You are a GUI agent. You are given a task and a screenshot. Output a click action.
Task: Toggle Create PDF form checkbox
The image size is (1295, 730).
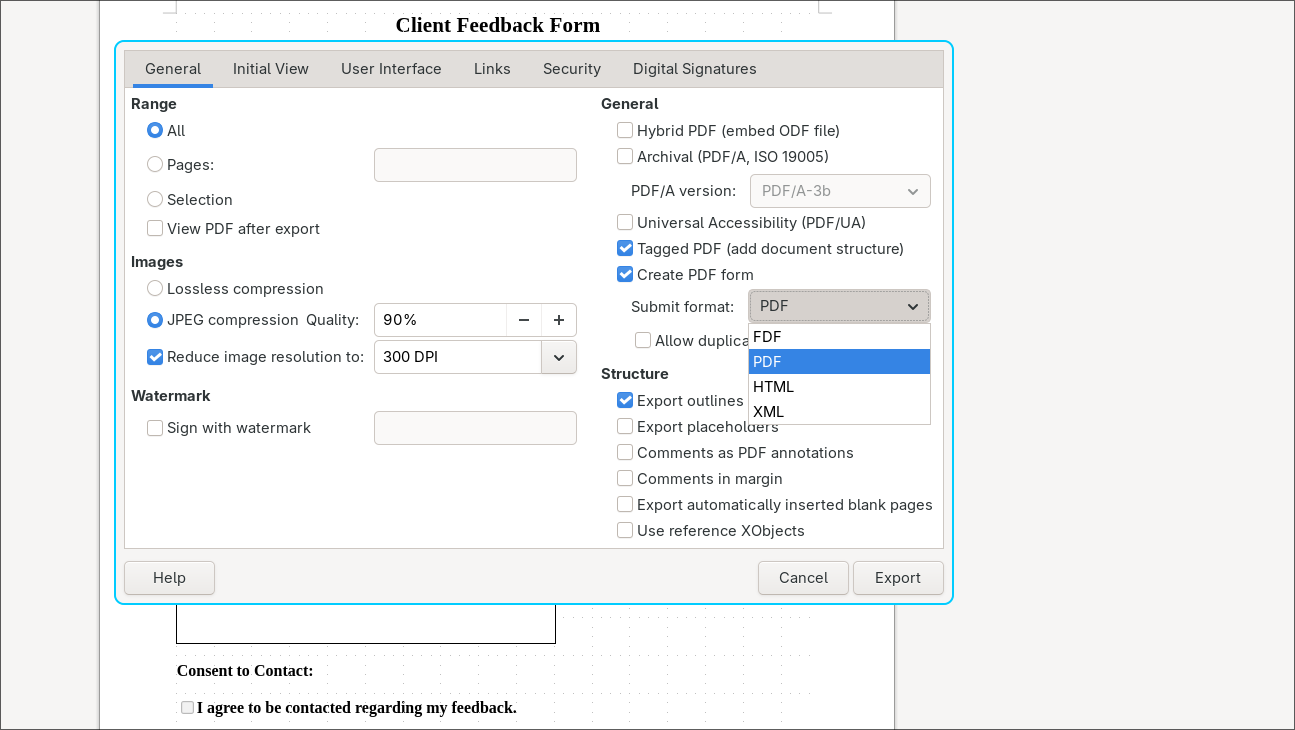click(625, 274)
